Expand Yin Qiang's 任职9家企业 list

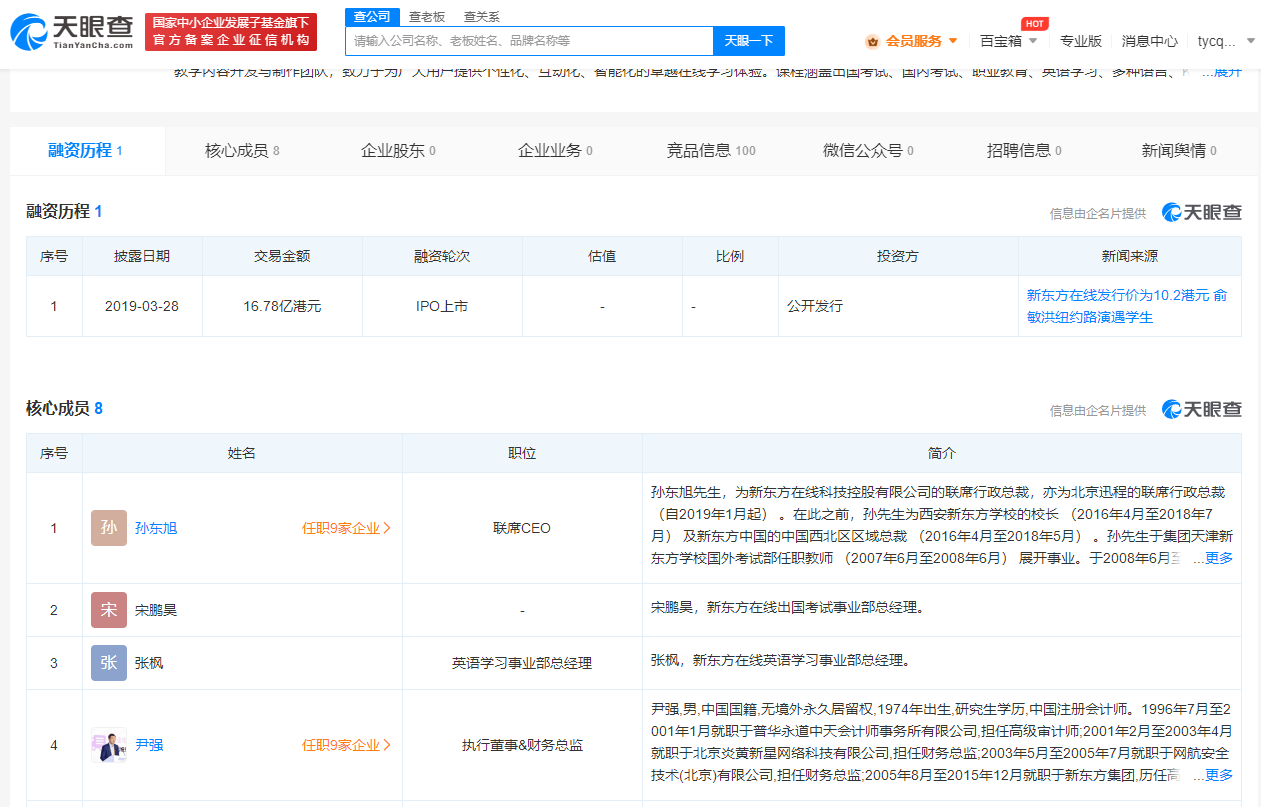pyautogui.click(x=346, y=745)
